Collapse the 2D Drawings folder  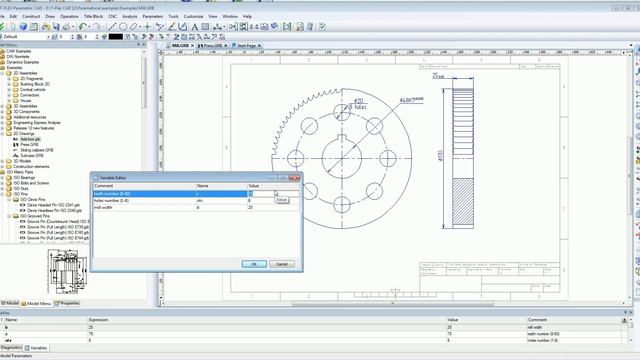pyautogui.click(x=2, y=133)
